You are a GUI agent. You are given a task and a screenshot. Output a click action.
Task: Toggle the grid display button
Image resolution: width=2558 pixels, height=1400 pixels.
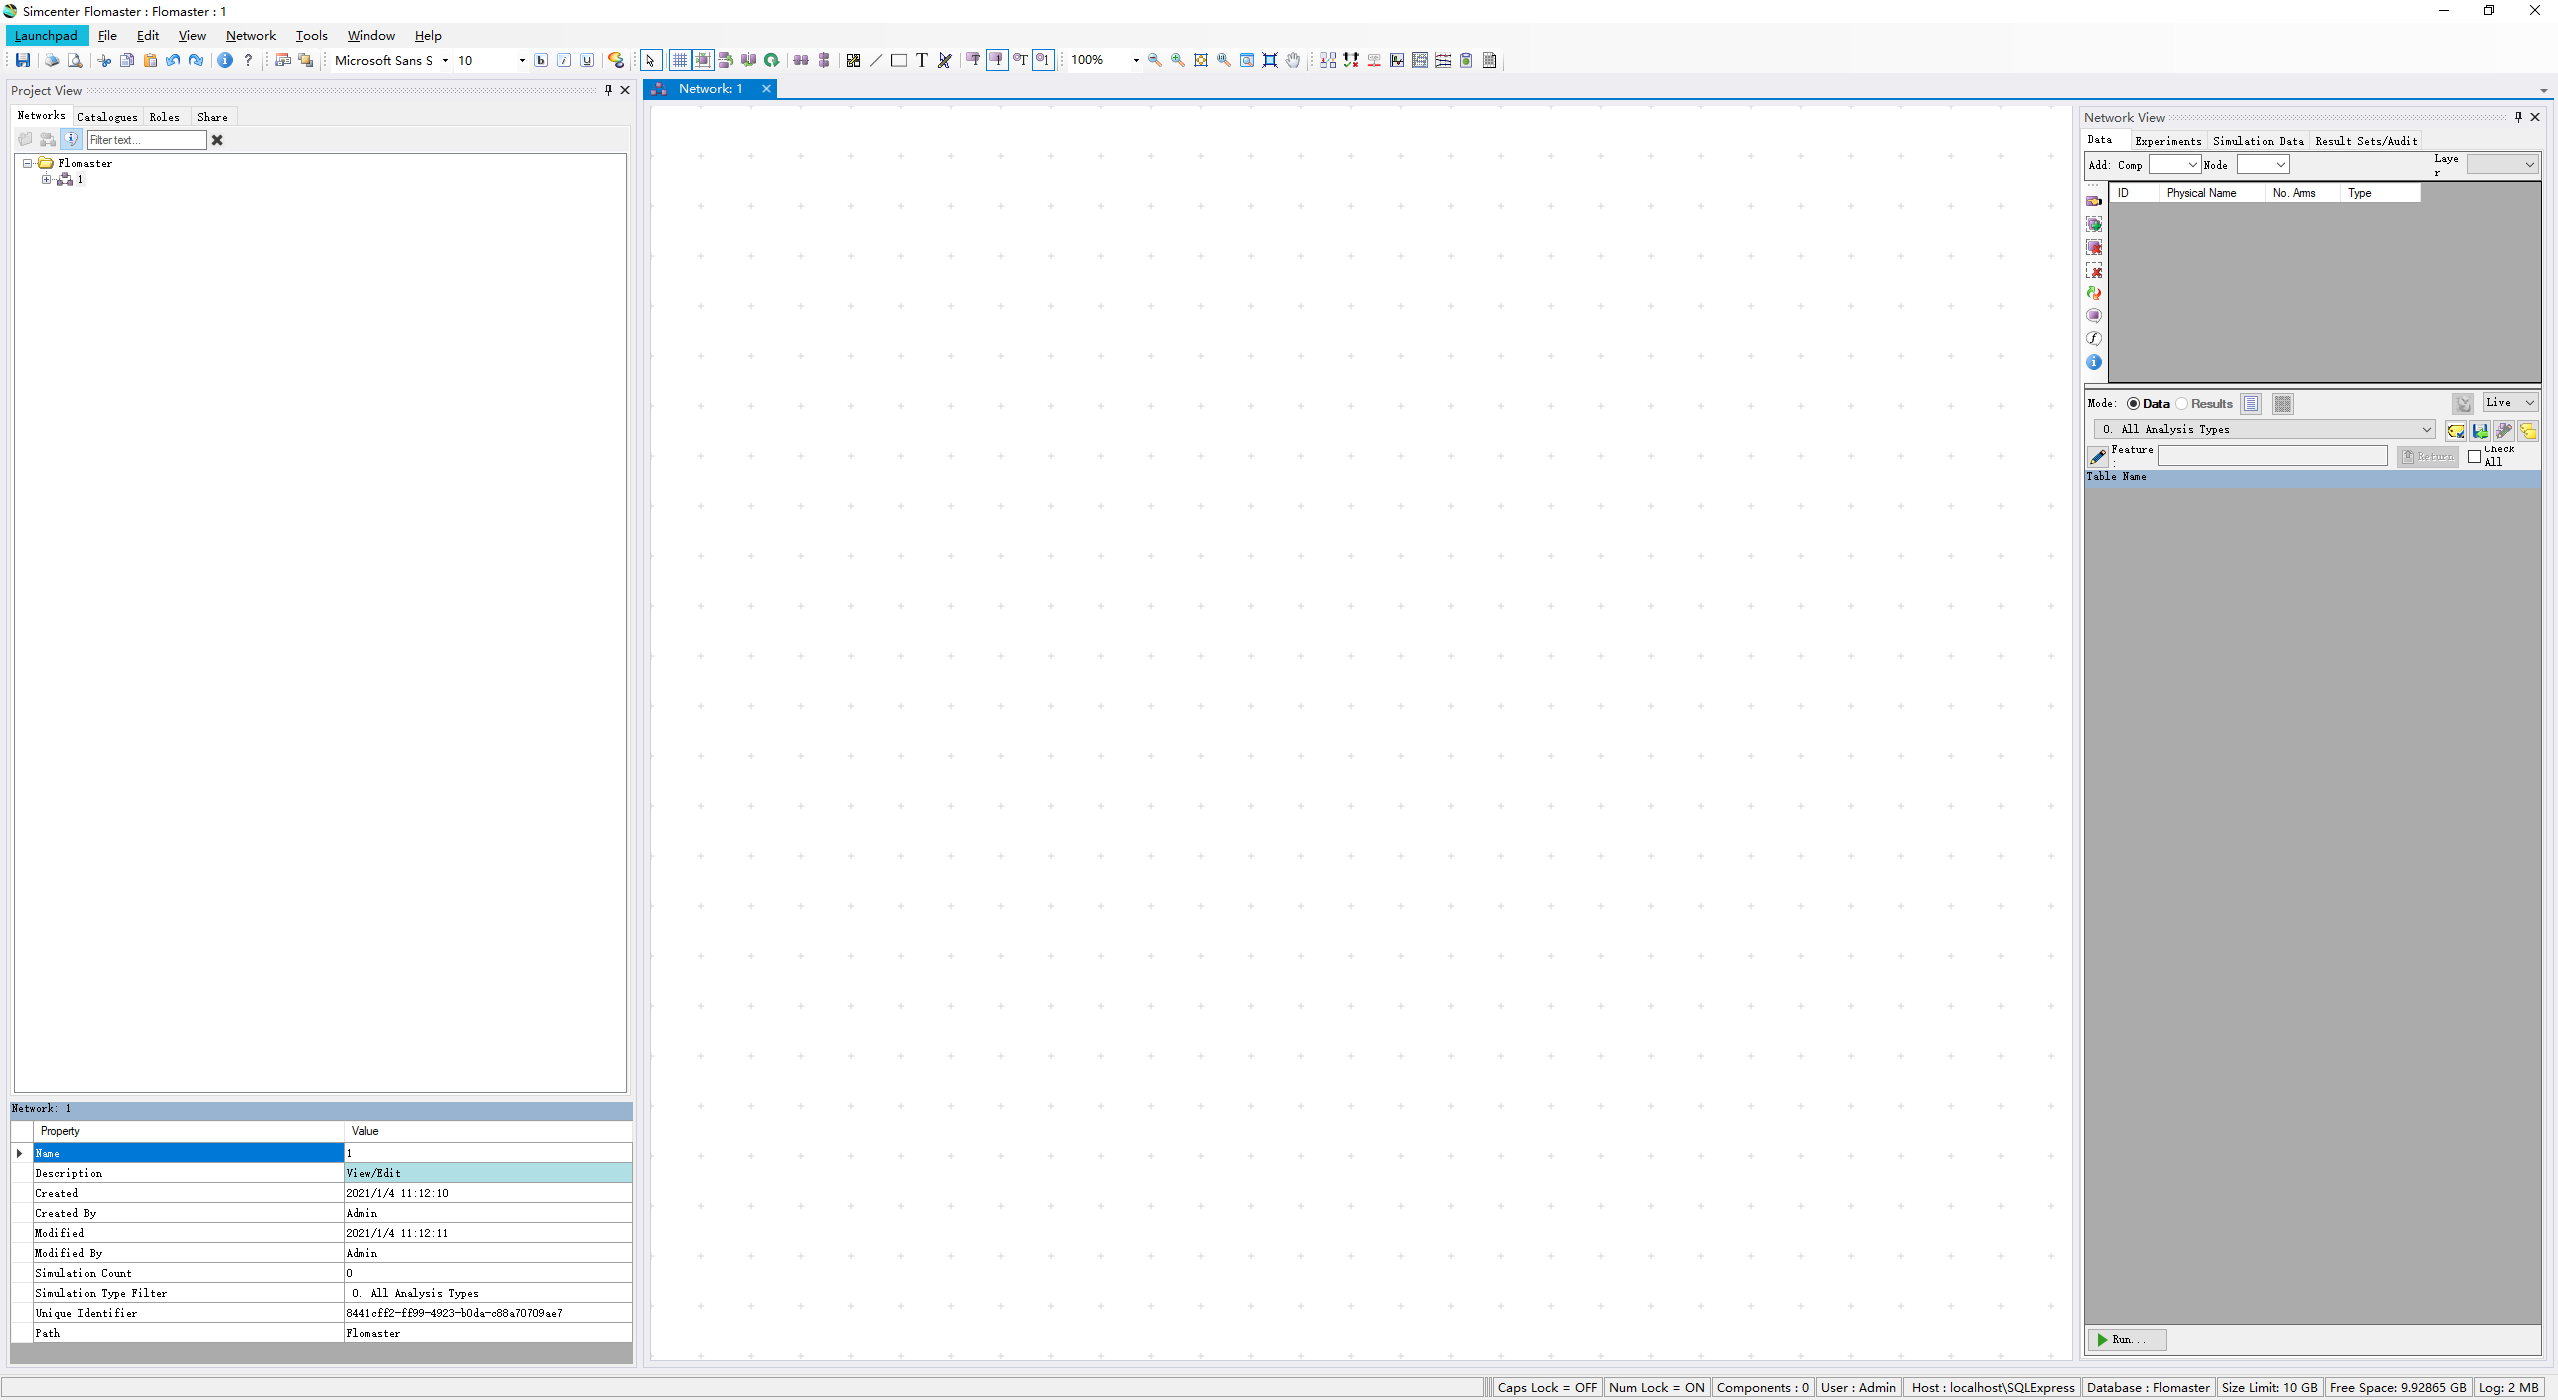tap(680, 60)
